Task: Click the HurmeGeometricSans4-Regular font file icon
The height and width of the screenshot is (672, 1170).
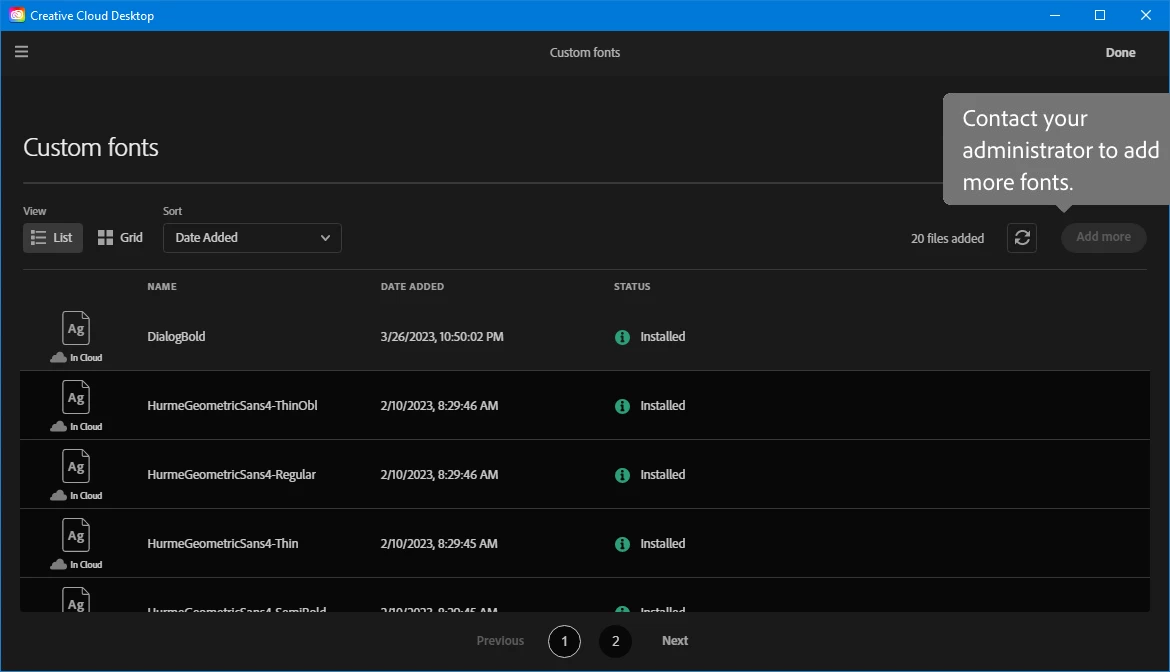Action: tap(76, 466)
